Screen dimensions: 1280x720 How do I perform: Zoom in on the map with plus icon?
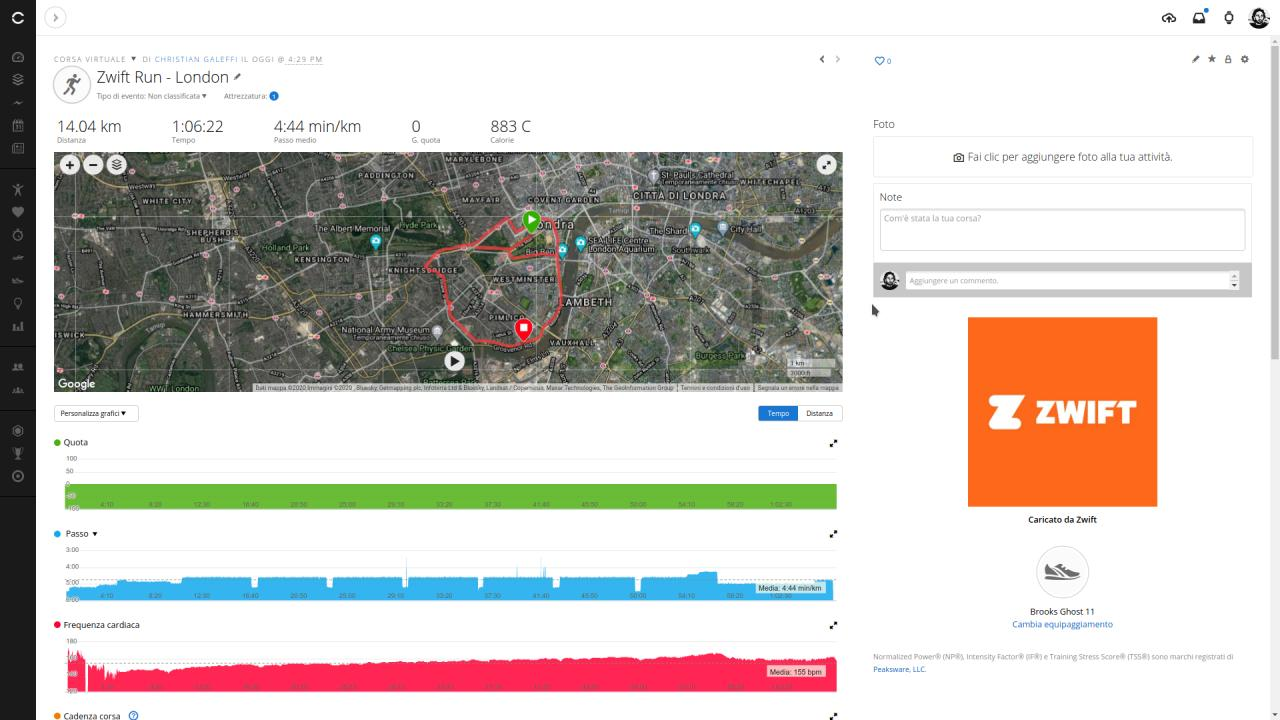pyautogui.click(x=69, y=164)
